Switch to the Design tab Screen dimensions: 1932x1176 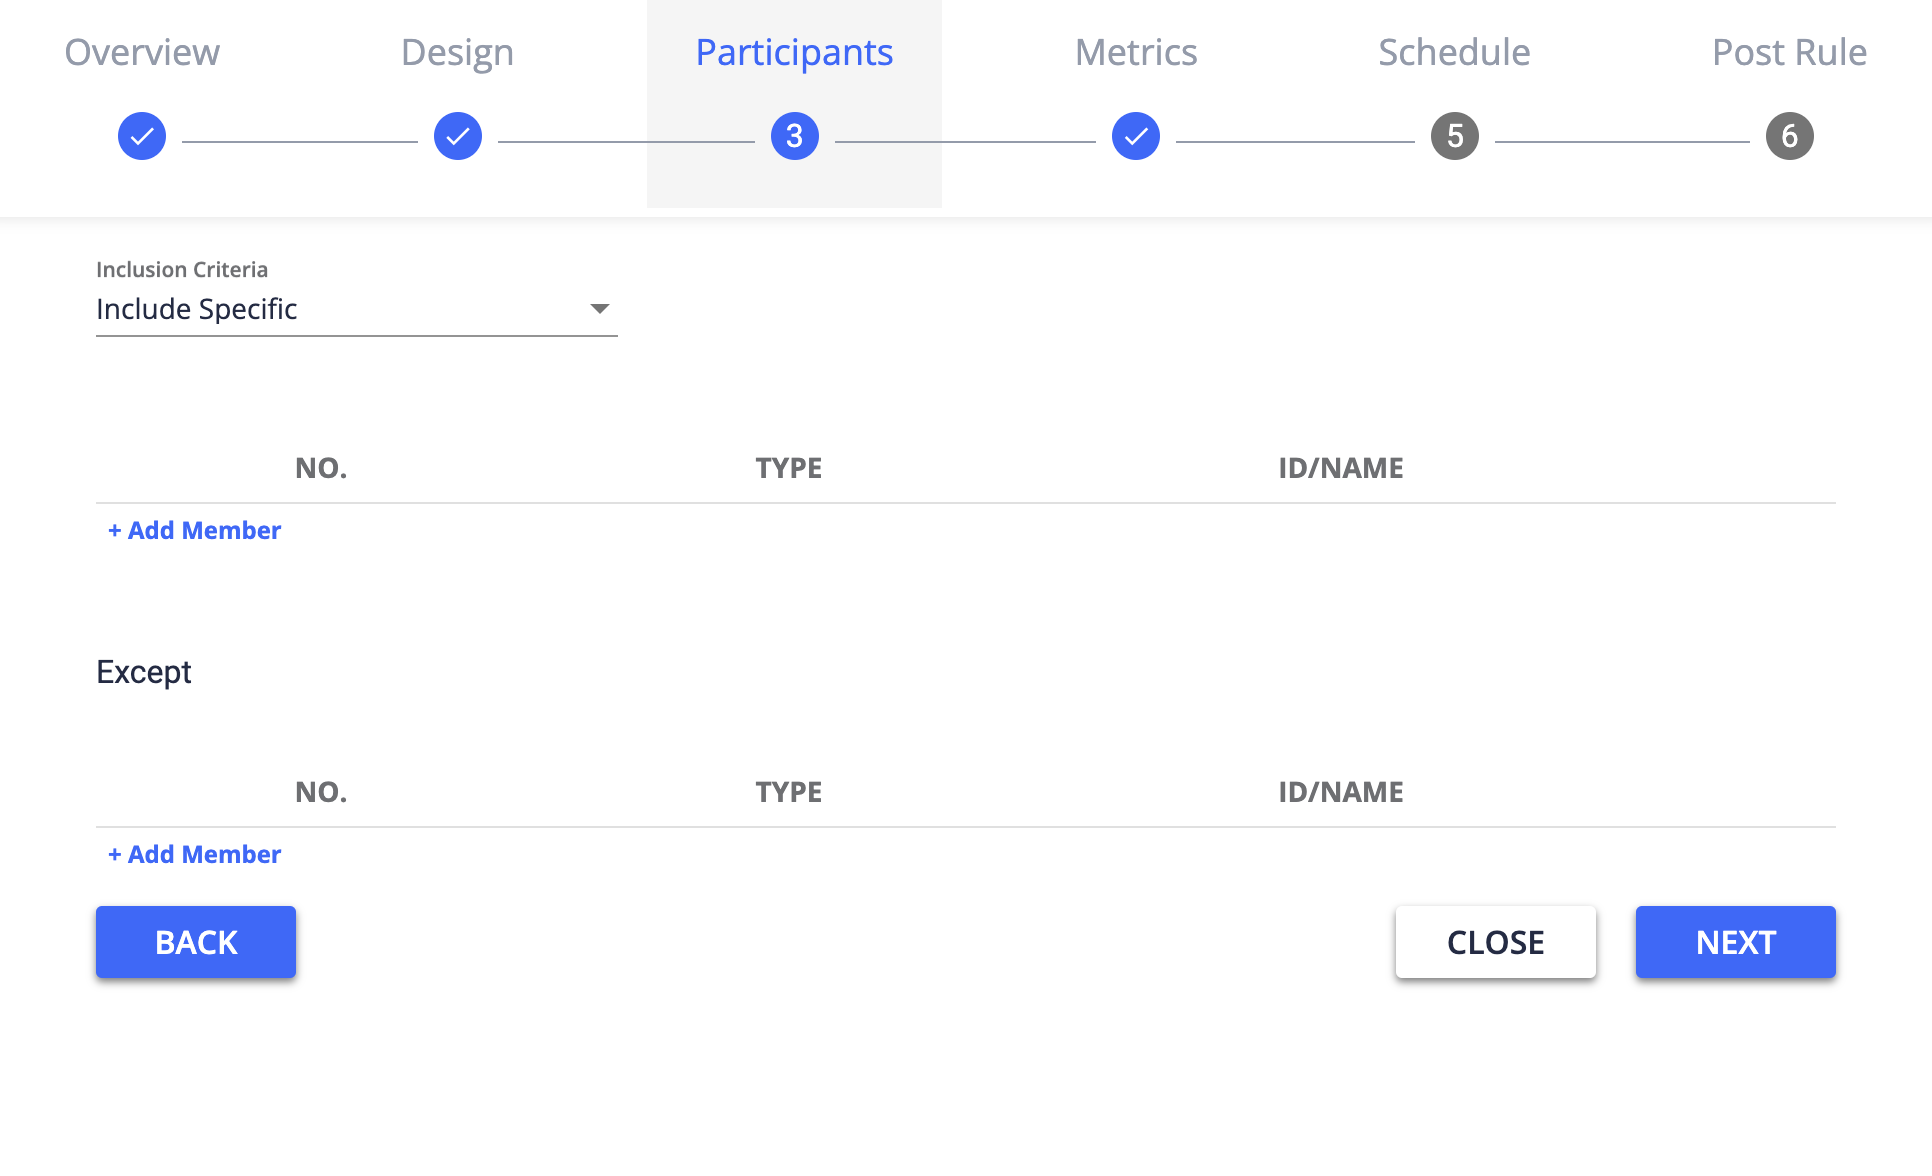(x=457, y=52)
